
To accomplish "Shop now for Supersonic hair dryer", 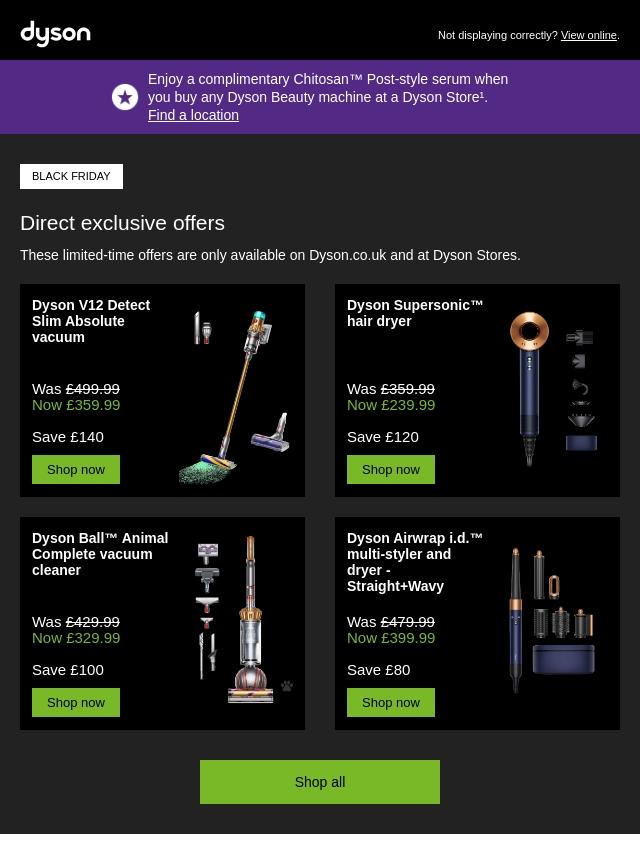I will pos(391,470).
